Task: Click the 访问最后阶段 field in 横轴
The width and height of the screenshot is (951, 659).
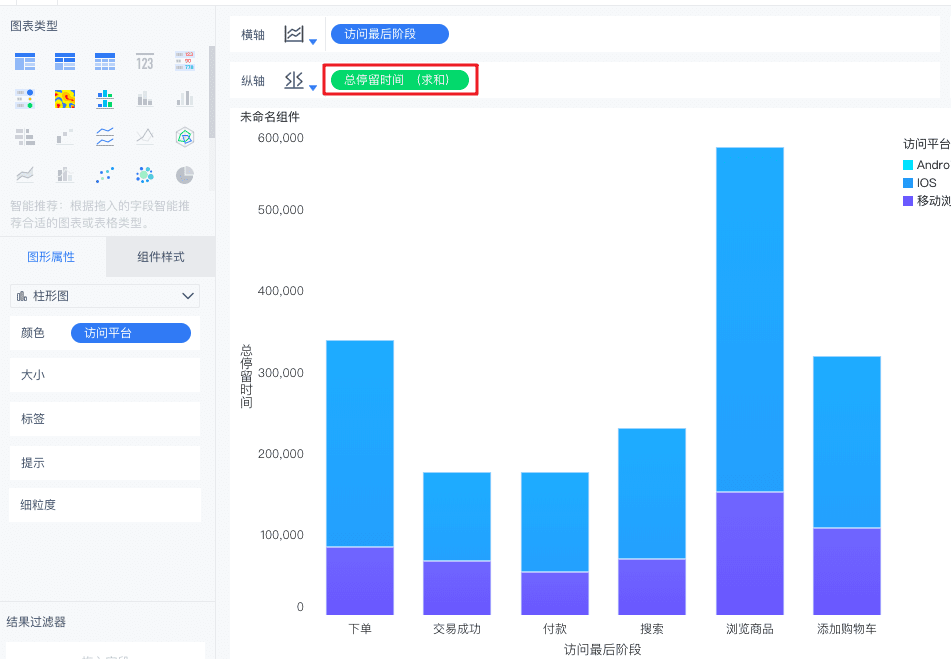Action: pyautogui.click(x=389, y=34)
